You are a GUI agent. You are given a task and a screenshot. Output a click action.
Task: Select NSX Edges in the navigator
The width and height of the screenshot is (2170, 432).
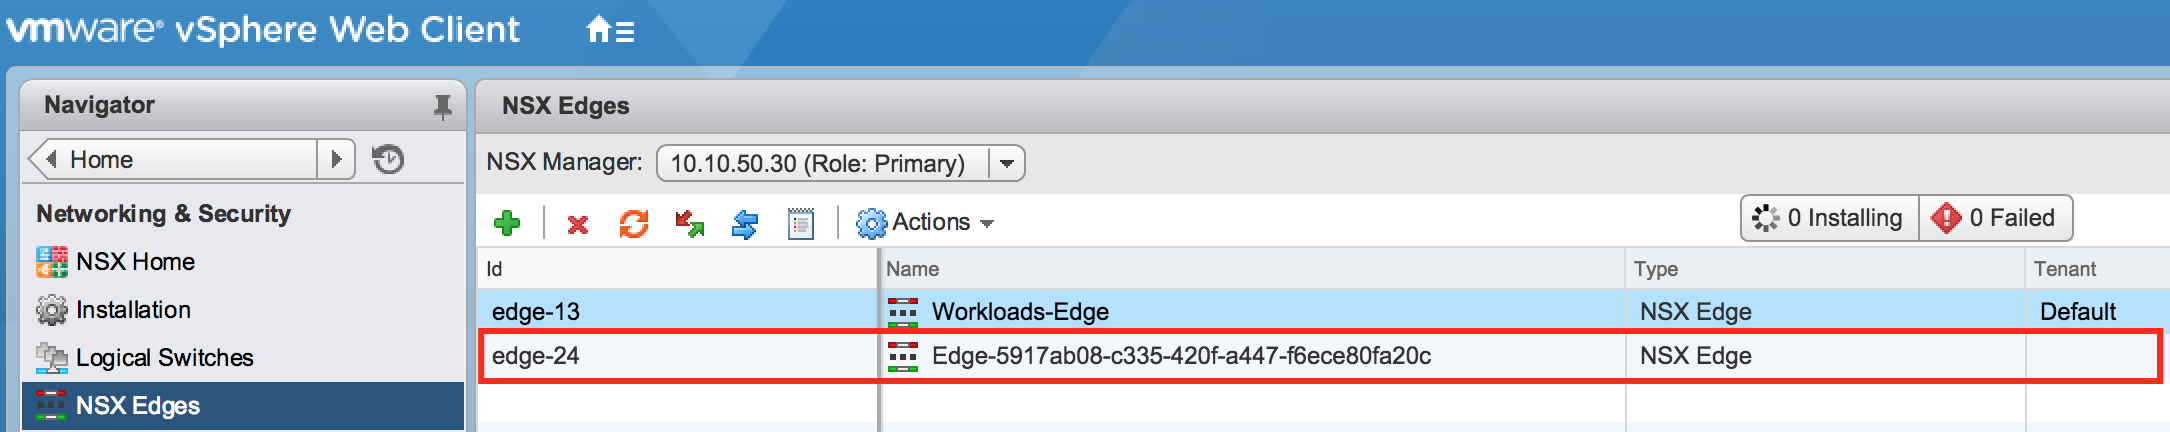click(138, 406)
